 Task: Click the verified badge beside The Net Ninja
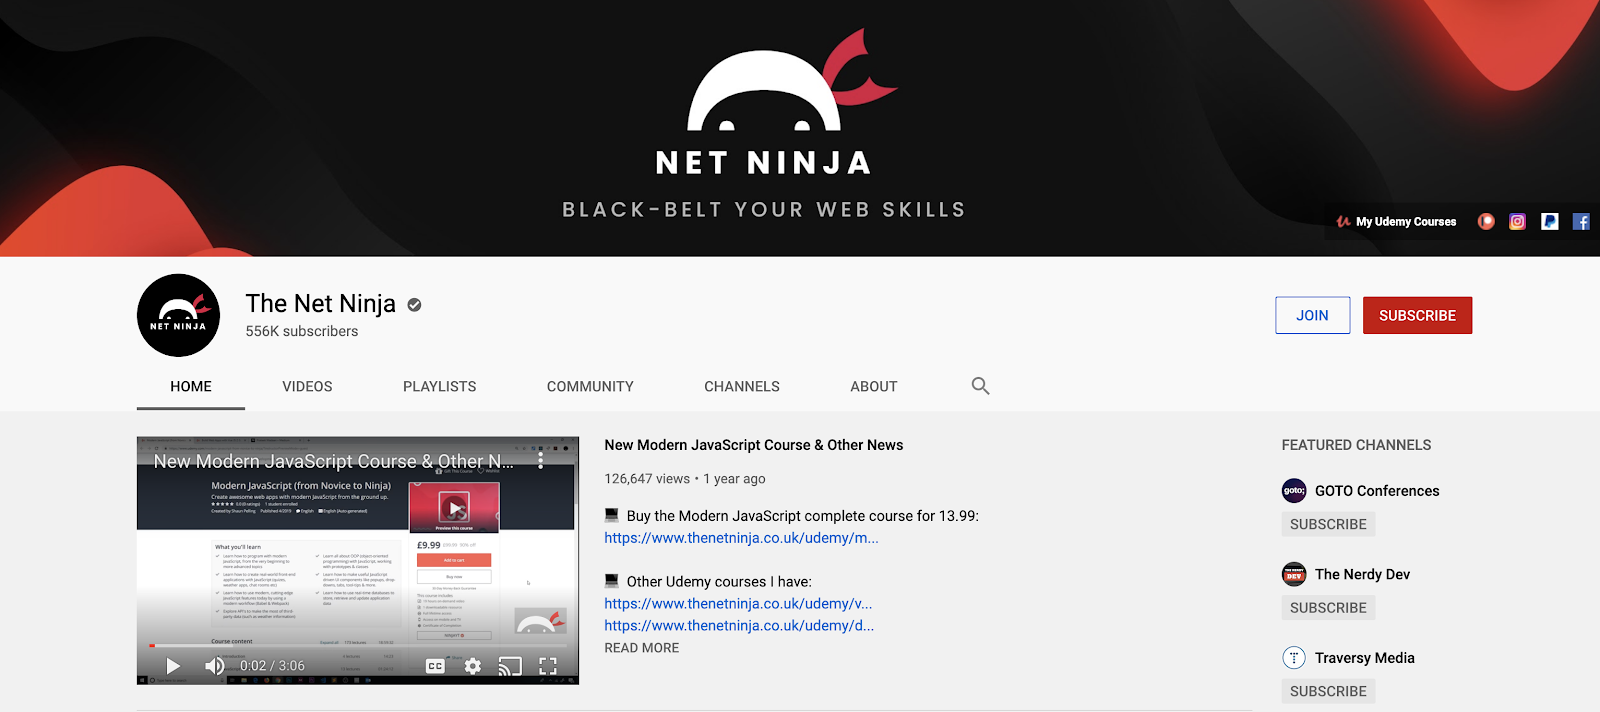[x=414, y=305]
